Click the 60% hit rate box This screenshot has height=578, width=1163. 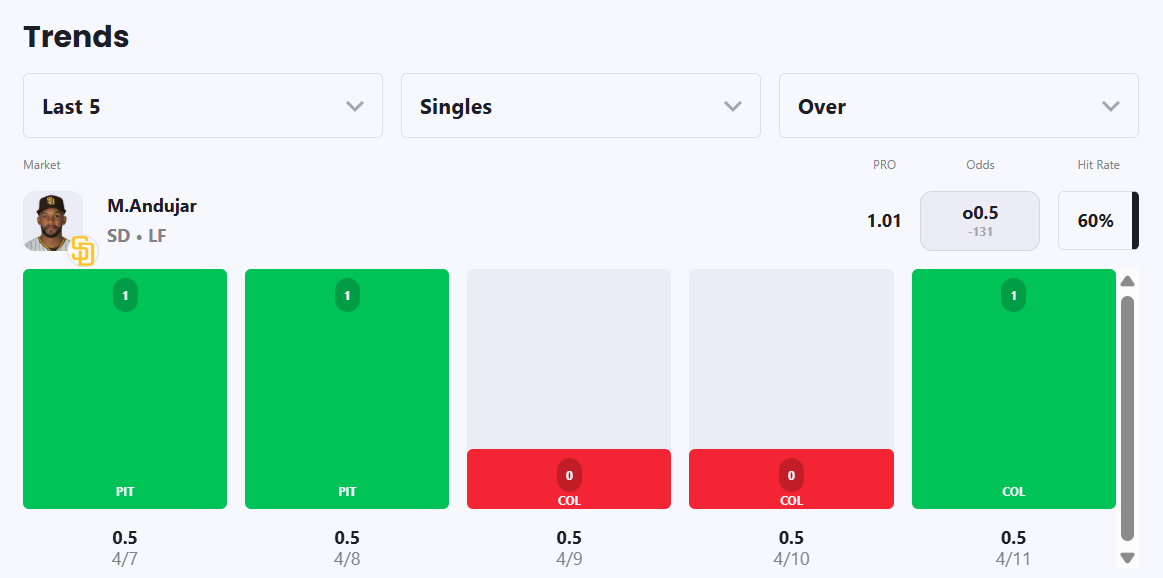(1096, 220)
